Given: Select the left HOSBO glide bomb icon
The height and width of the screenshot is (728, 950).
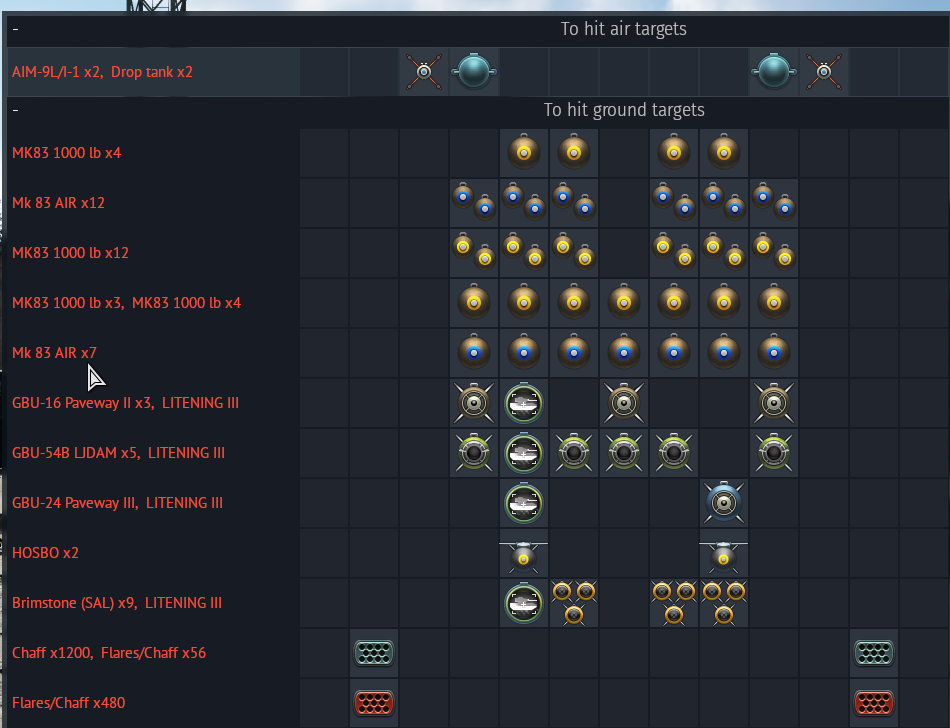Looking at the screenshot, I should 524,553.
